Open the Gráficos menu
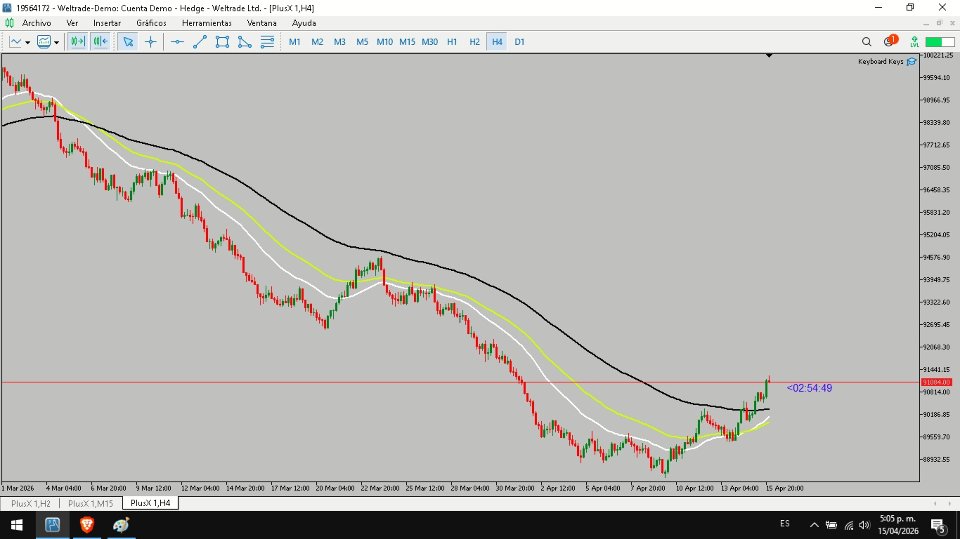Viewport: 960px width, 539px height. (x=151, y=23)
